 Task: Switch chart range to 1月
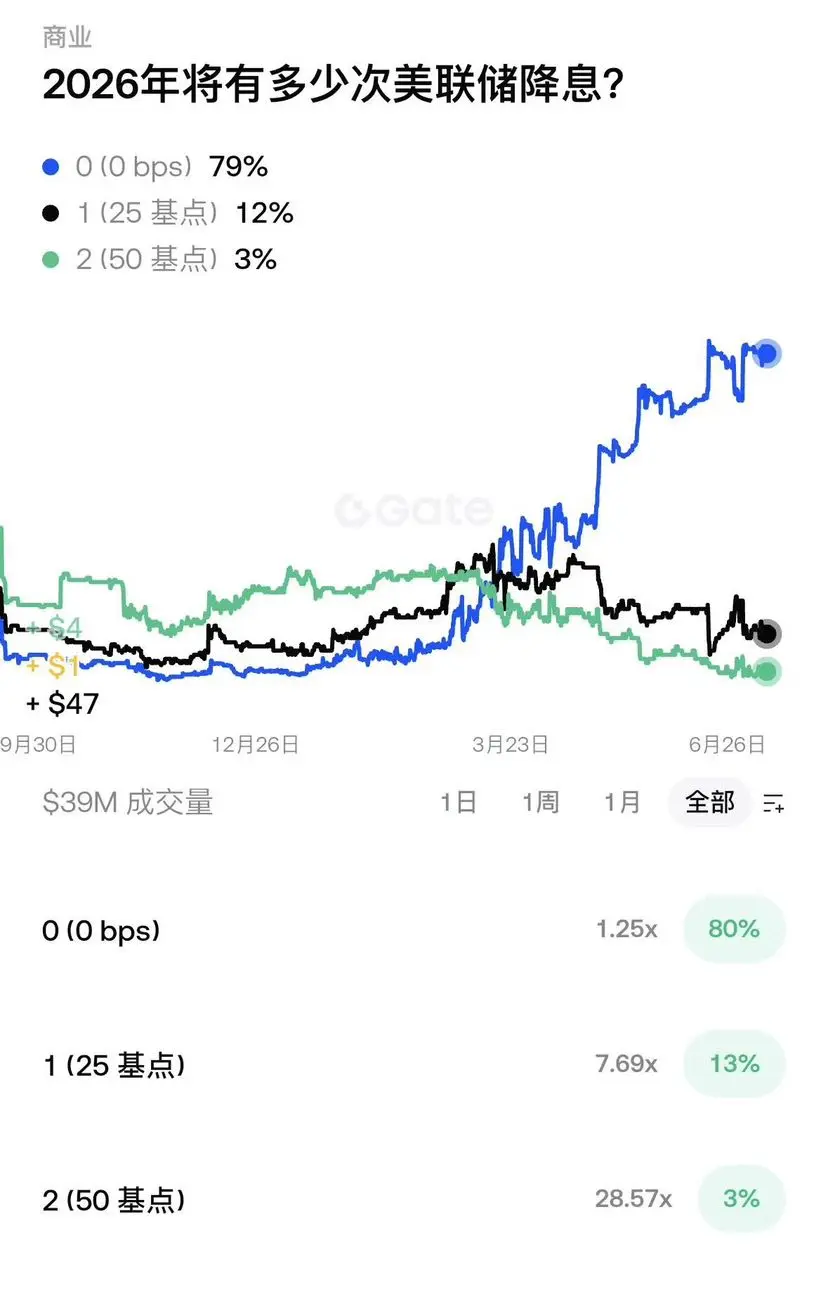click(x=622, y=802)
